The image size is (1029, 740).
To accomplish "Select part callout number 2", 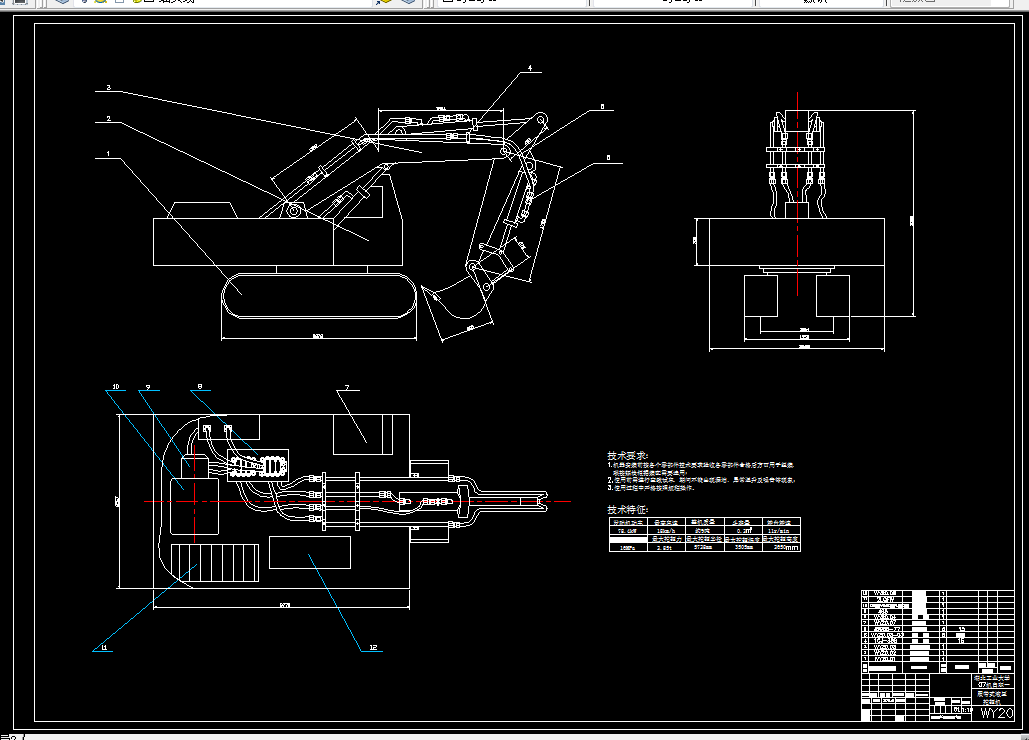I will tap(108, 119).
